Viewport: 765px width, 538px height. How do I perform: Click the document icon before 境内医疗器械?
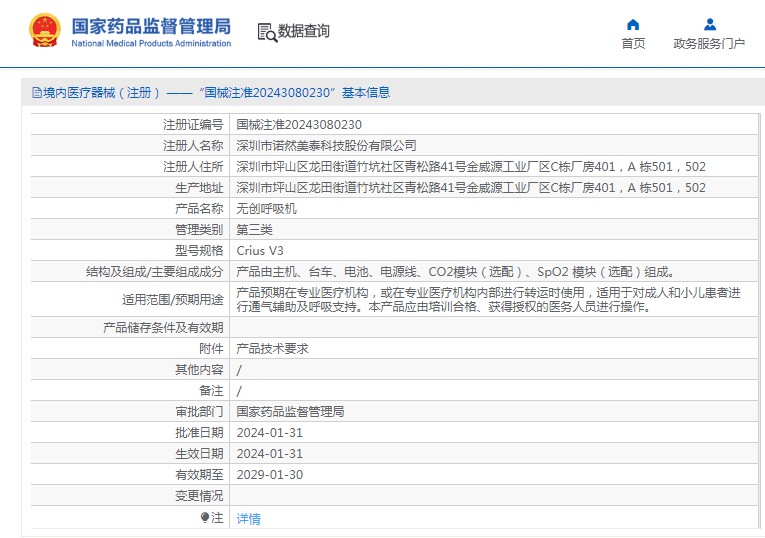(37, 93)
